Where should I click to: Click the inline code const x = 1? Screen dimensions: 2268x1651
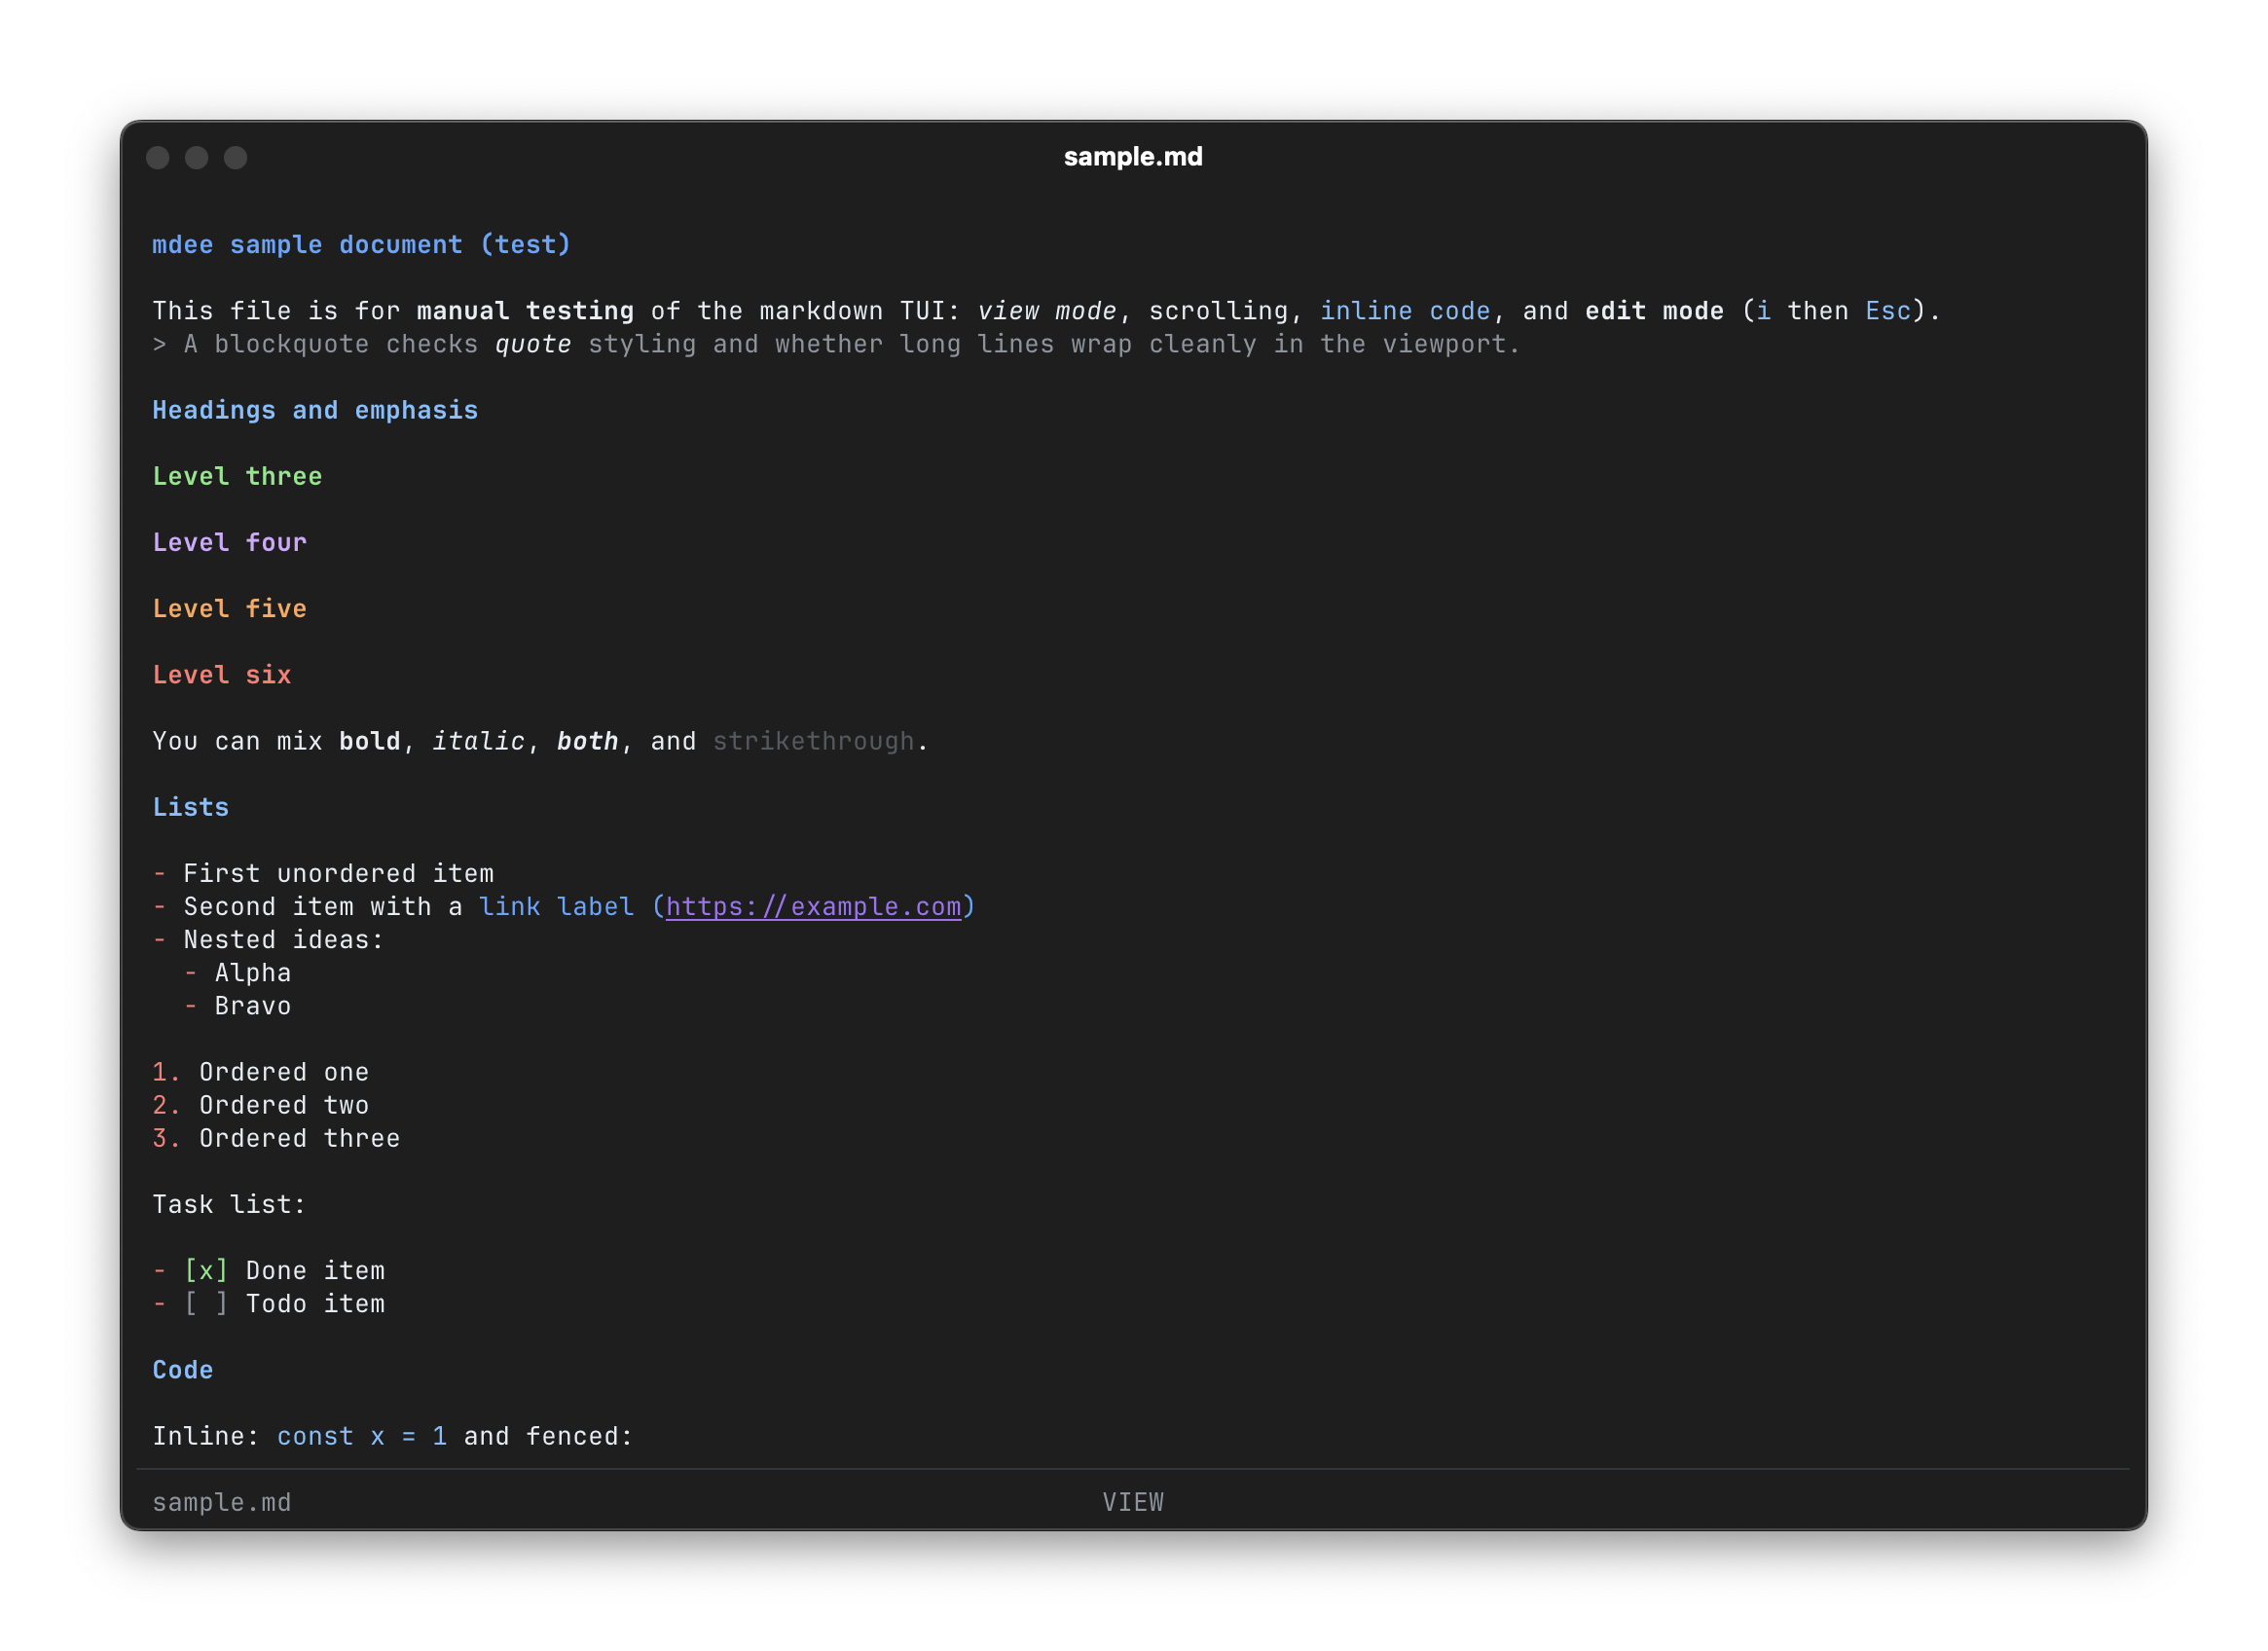coord(360,1436)
